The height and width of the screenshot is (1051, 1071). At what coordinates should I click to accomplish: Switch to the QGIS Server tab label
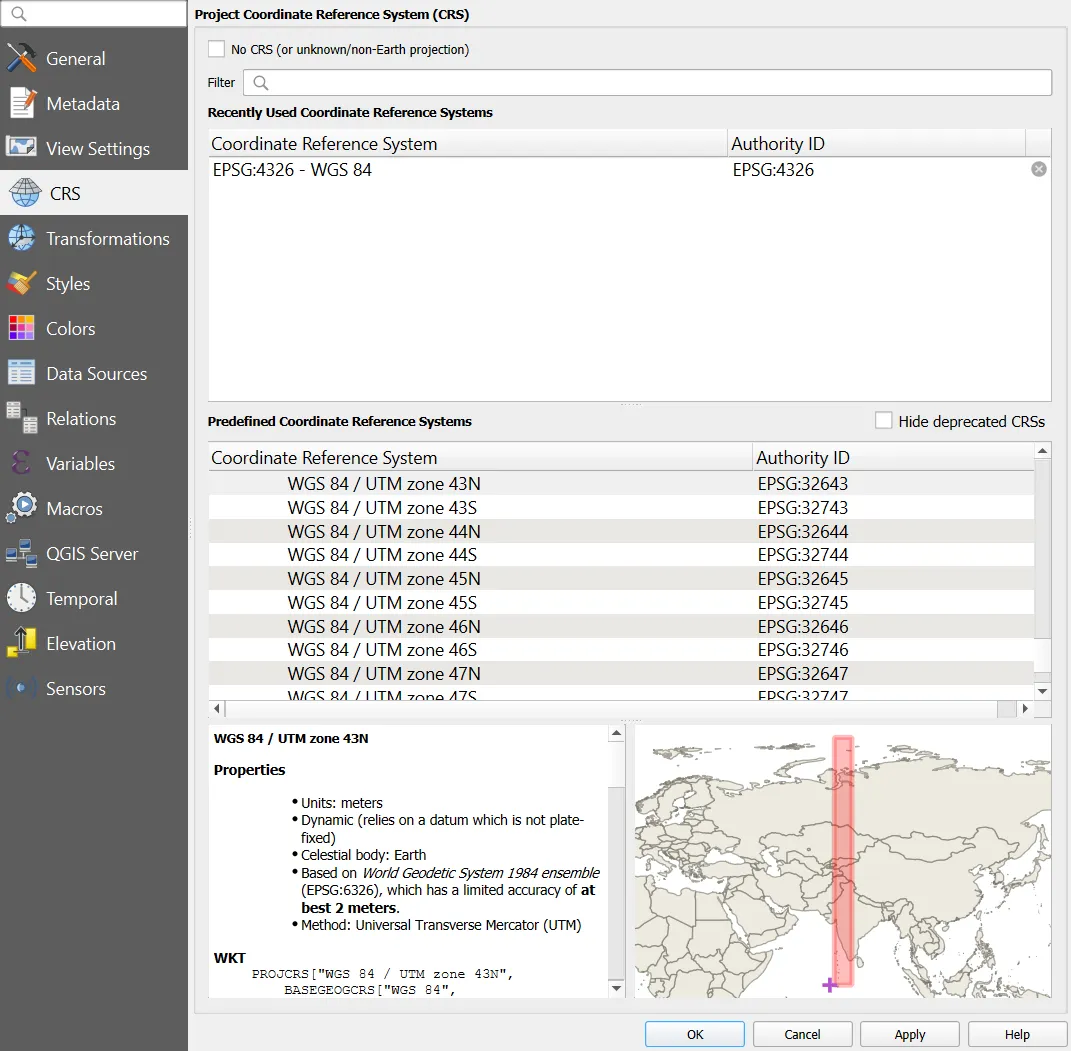tap(92, 554)
